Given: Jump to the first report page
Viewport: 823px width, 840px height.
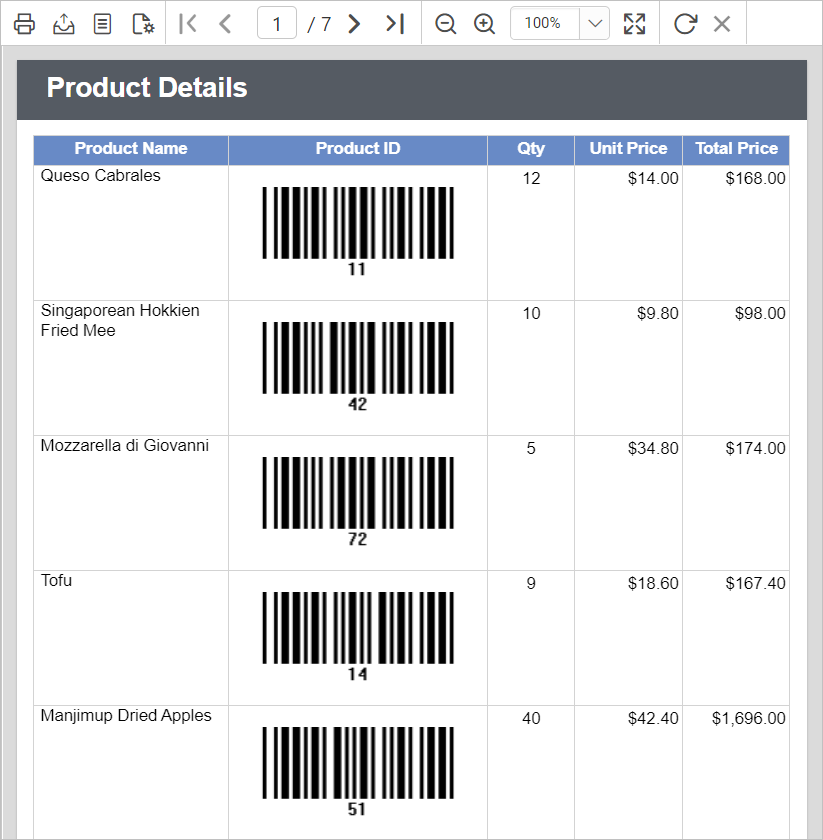Looking at the screenshot, I should [x=187, y=23].
